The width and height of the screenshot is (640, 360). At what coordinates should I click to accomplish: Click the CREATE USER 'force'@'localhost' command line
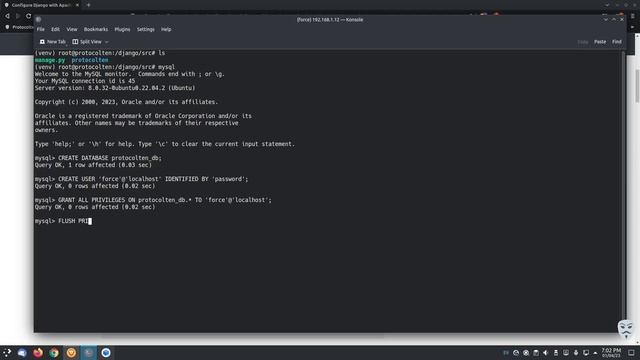[141, 179]
